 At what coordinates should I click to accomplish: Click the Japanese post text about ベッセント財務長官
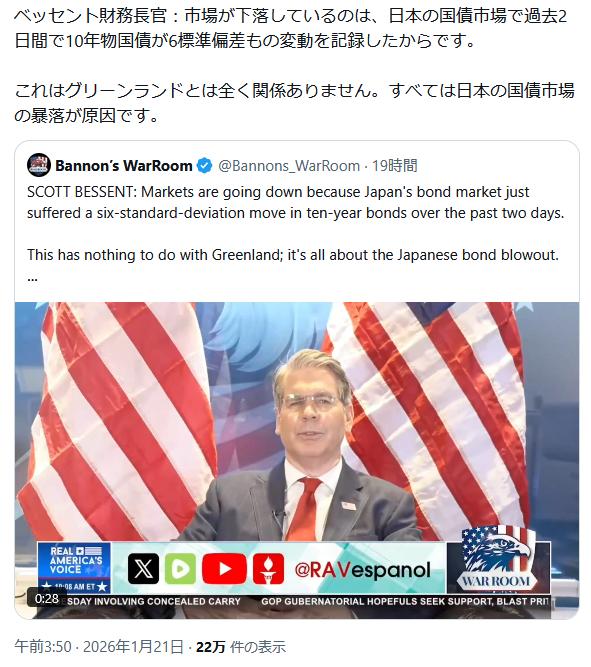click(x=294, y=66)
